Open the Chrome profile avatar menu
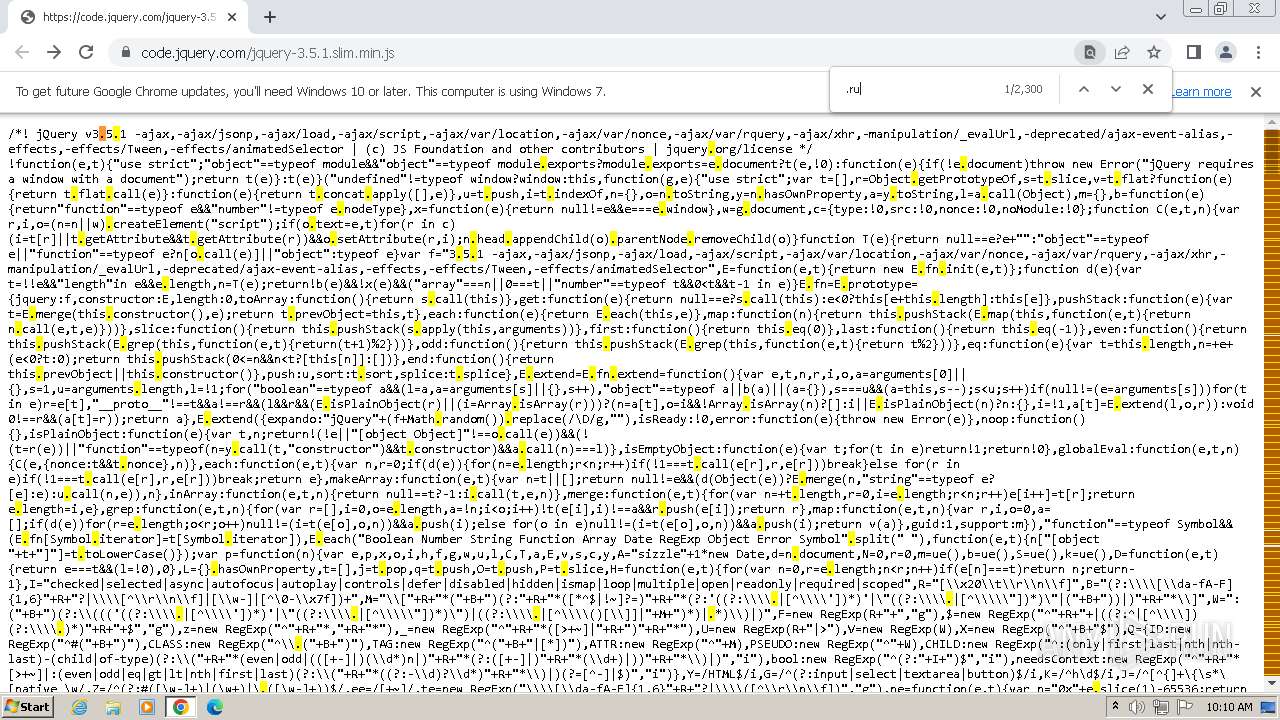The width and height of the screenshot is (1280, 720). 1226,52
